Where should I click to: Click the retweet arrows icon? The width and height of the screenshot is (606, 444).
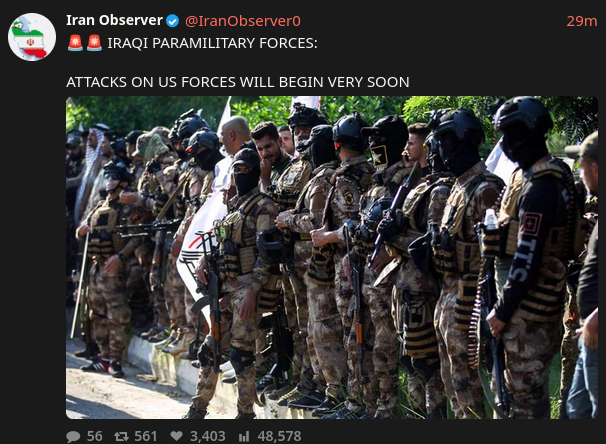pyautogui.click(x=121, y=437)
